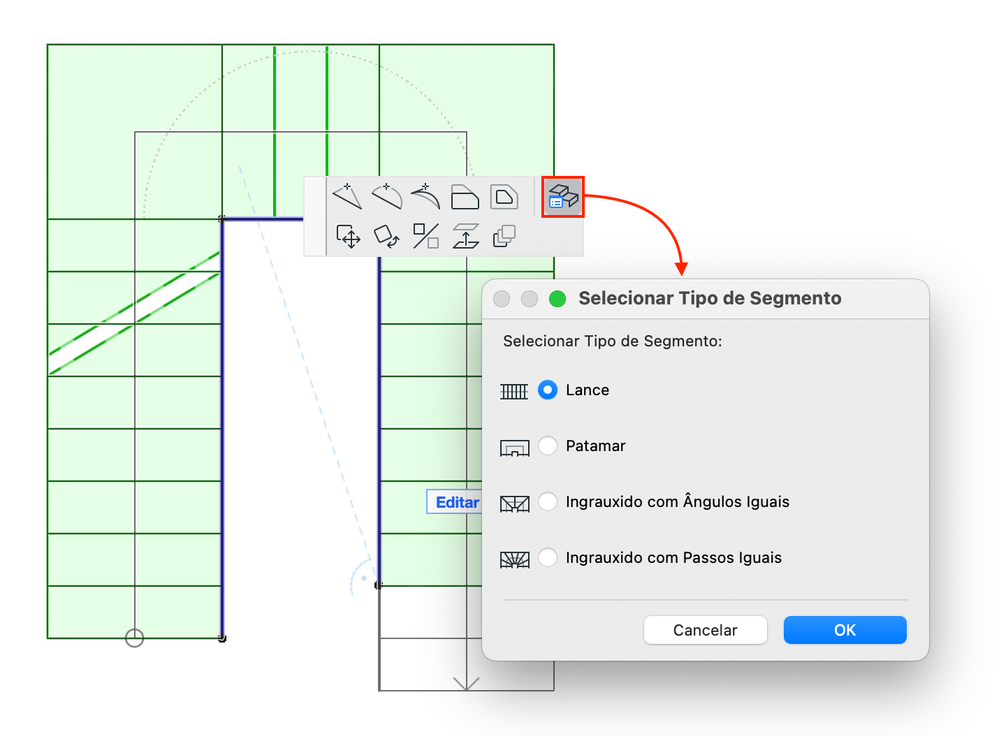Screen dimensions: 999x736
Task: Select the Lance radio button
Action: (x=547, y=390)
